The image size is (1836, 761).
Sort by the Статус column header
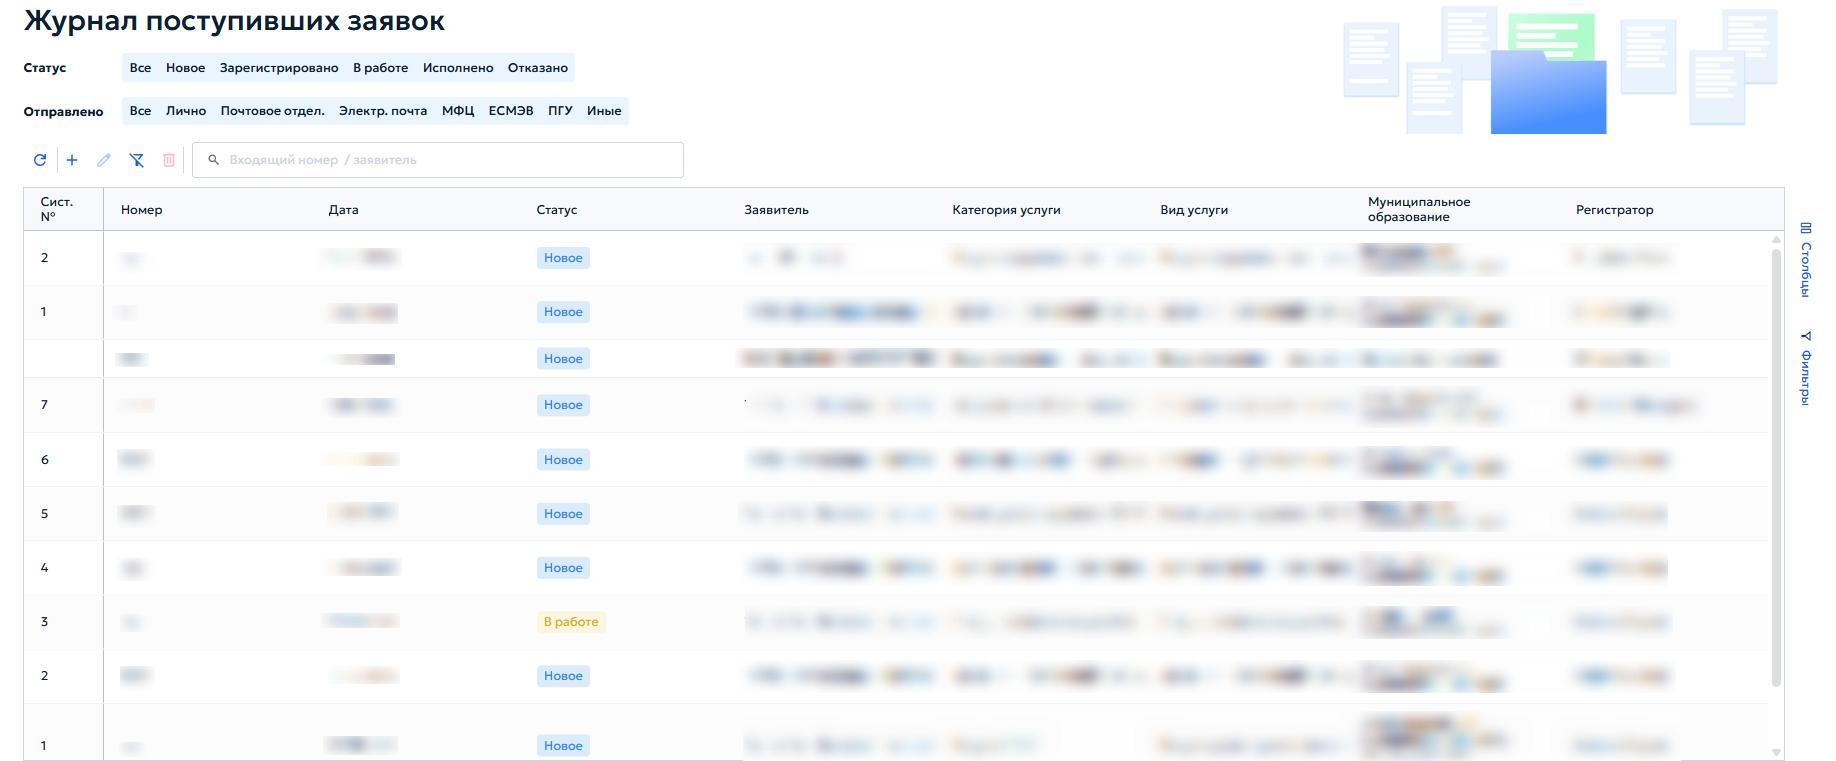click(557, 210)
